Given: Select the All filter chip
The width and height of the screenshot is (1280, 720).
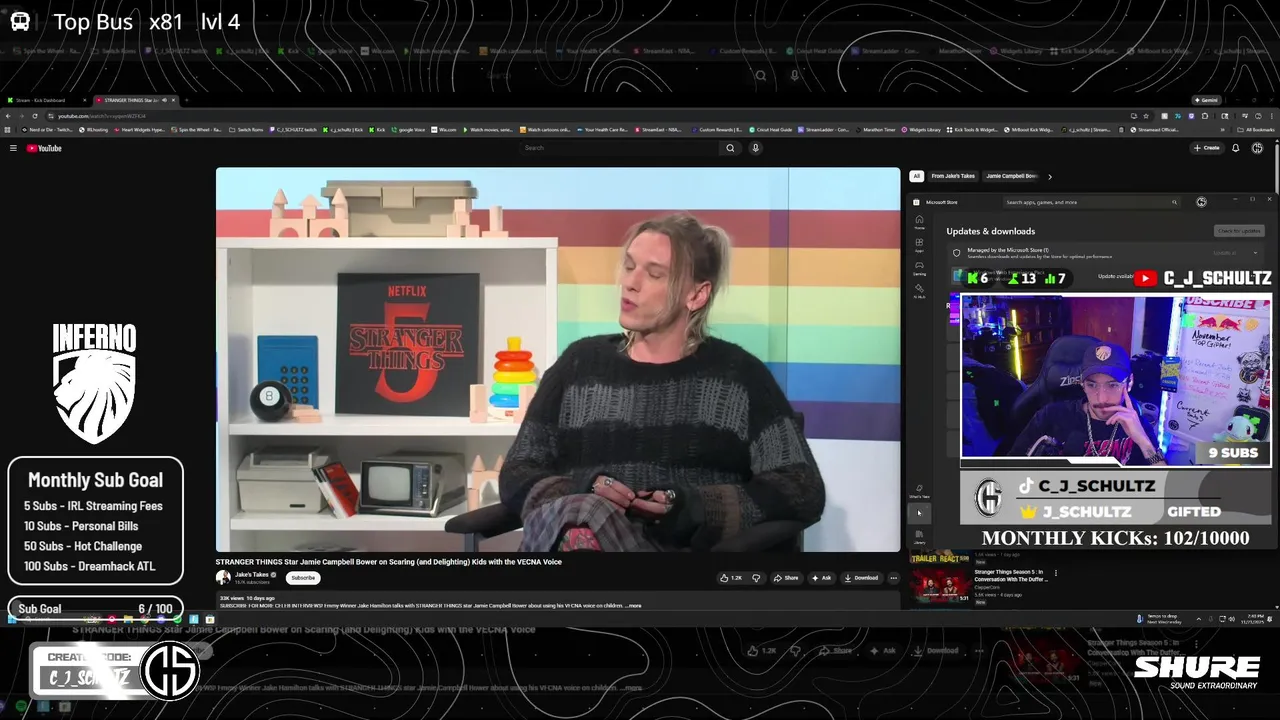Looking at the screenshot, I should [916, 176].
